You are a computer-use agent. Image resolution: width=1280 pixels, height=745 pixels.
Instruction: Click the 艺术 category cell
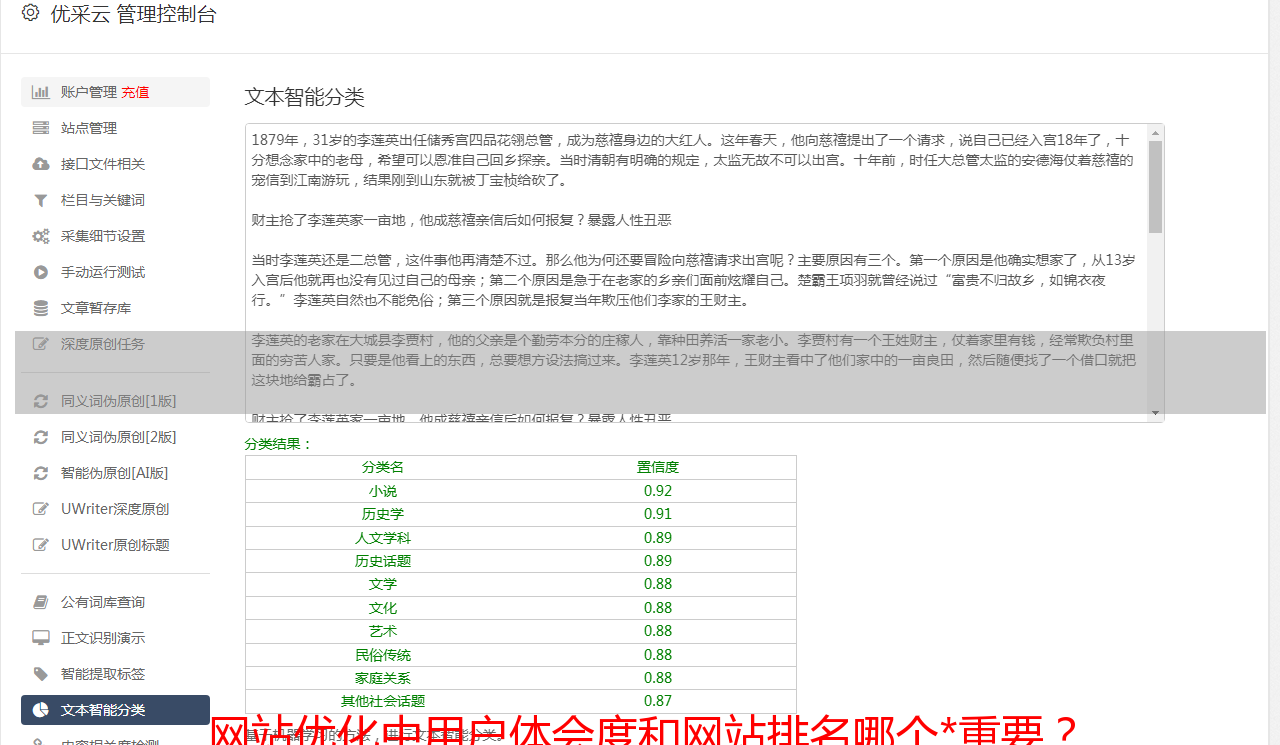(x=383, y=631)
